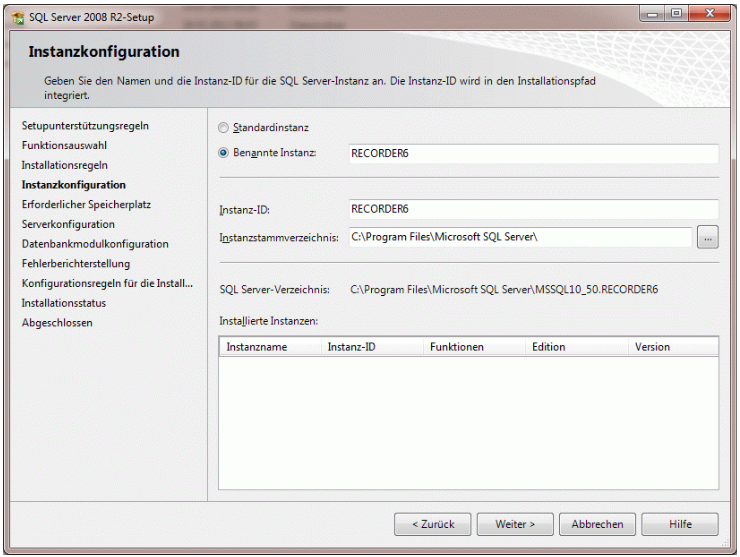Viewport: 740px width, 557px height.
Task: Select the Standardinstanz radio button
Action: click(x=223, y=127)
